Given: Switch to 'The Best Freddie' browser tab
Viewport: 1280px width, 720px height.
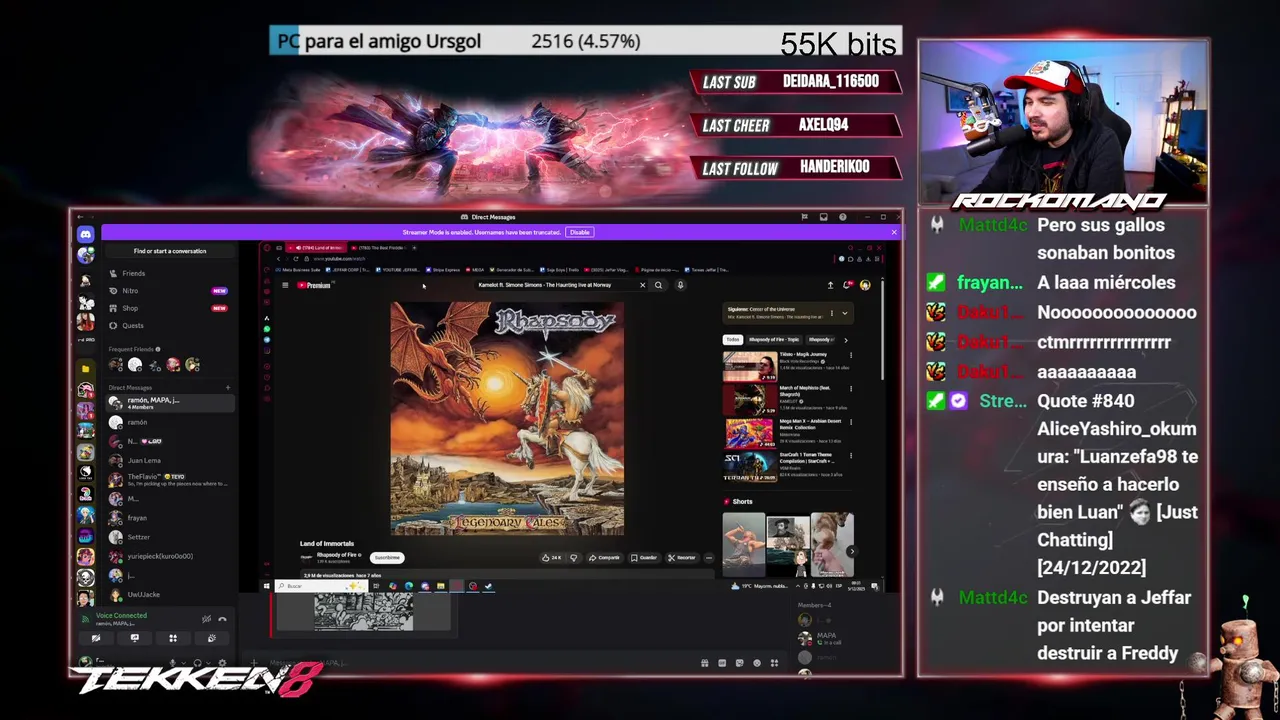Looking at the screenshot, I should [x=380, y=247].
